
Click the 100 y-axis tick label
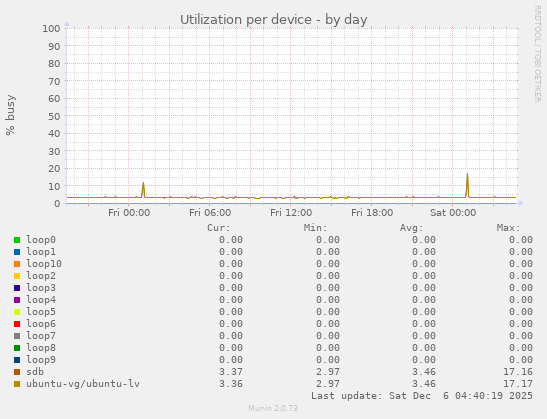[x=51, y=29]
